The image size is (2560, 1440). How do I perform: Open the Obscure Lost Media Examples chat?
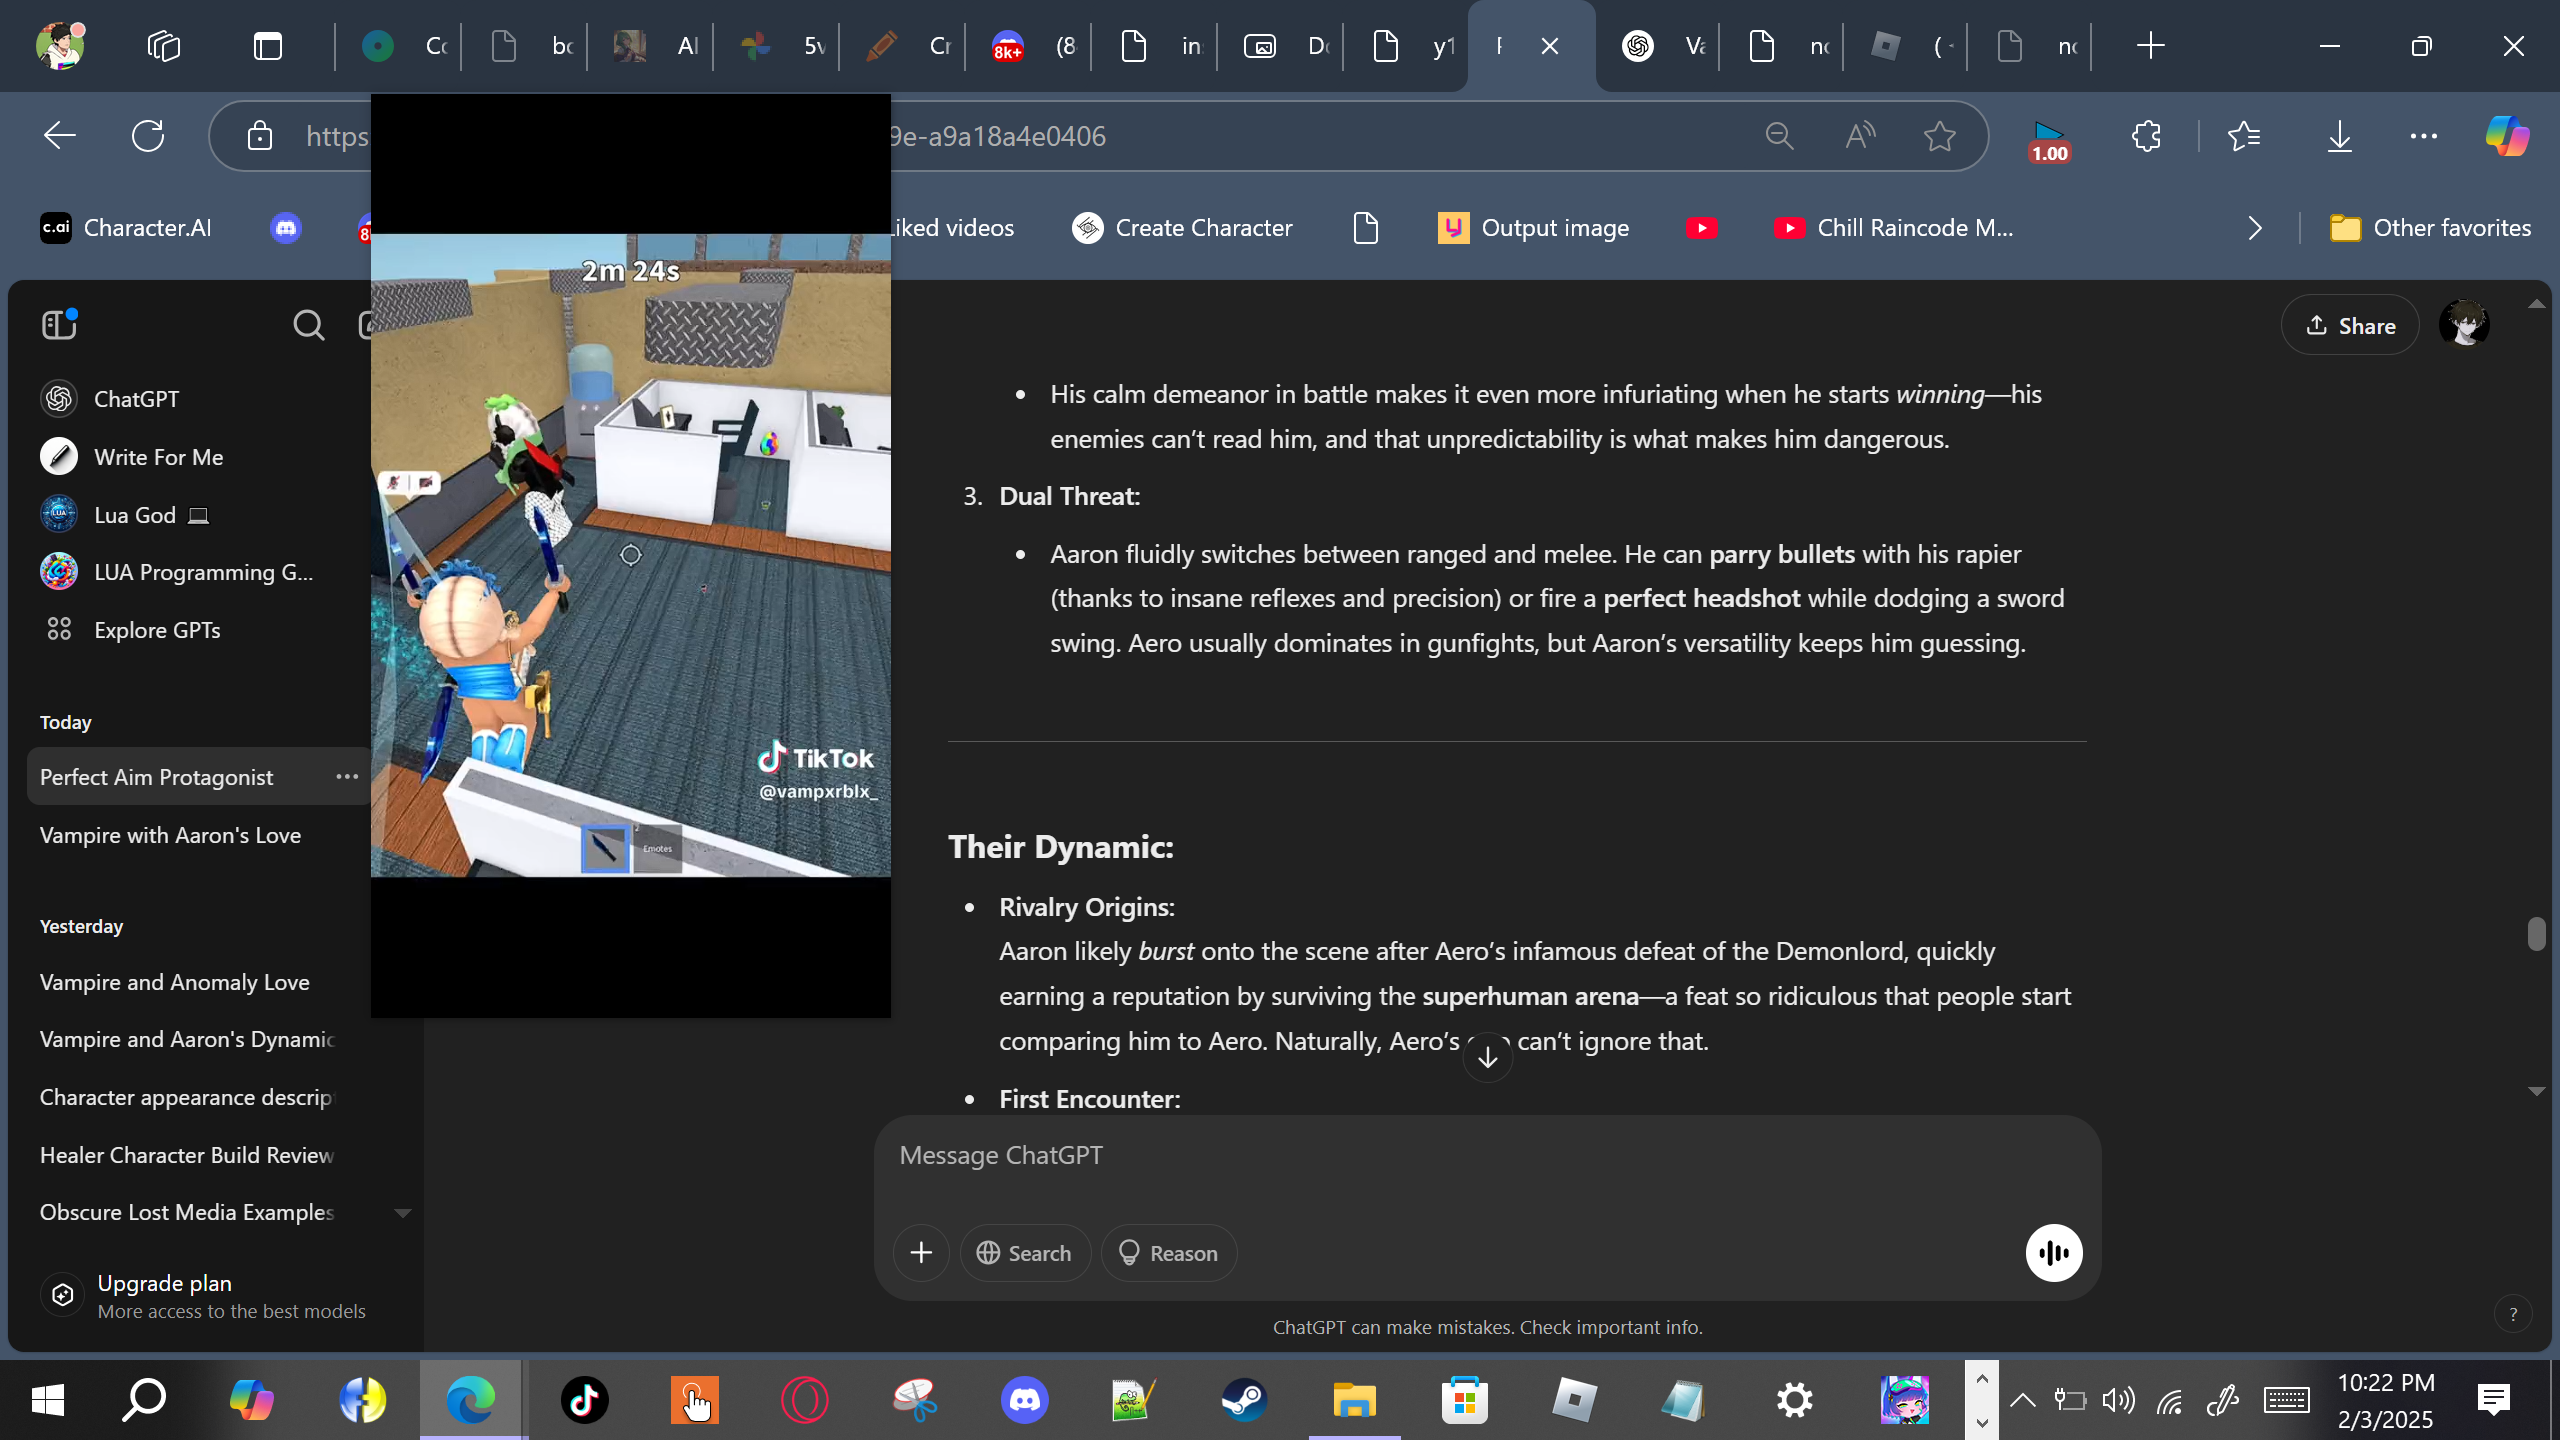point(187,1212)
